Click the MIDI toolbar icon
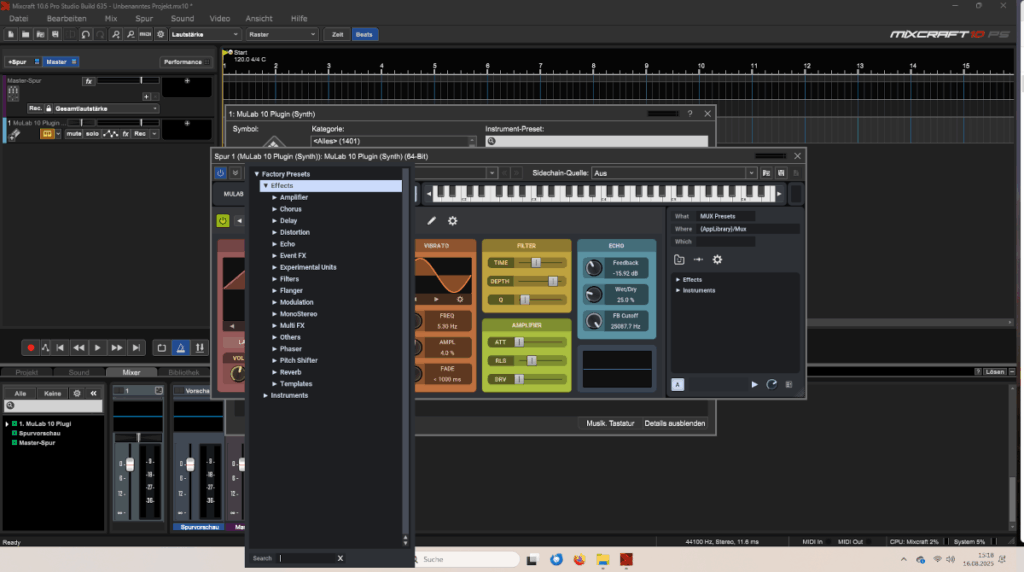 (145, 34)
